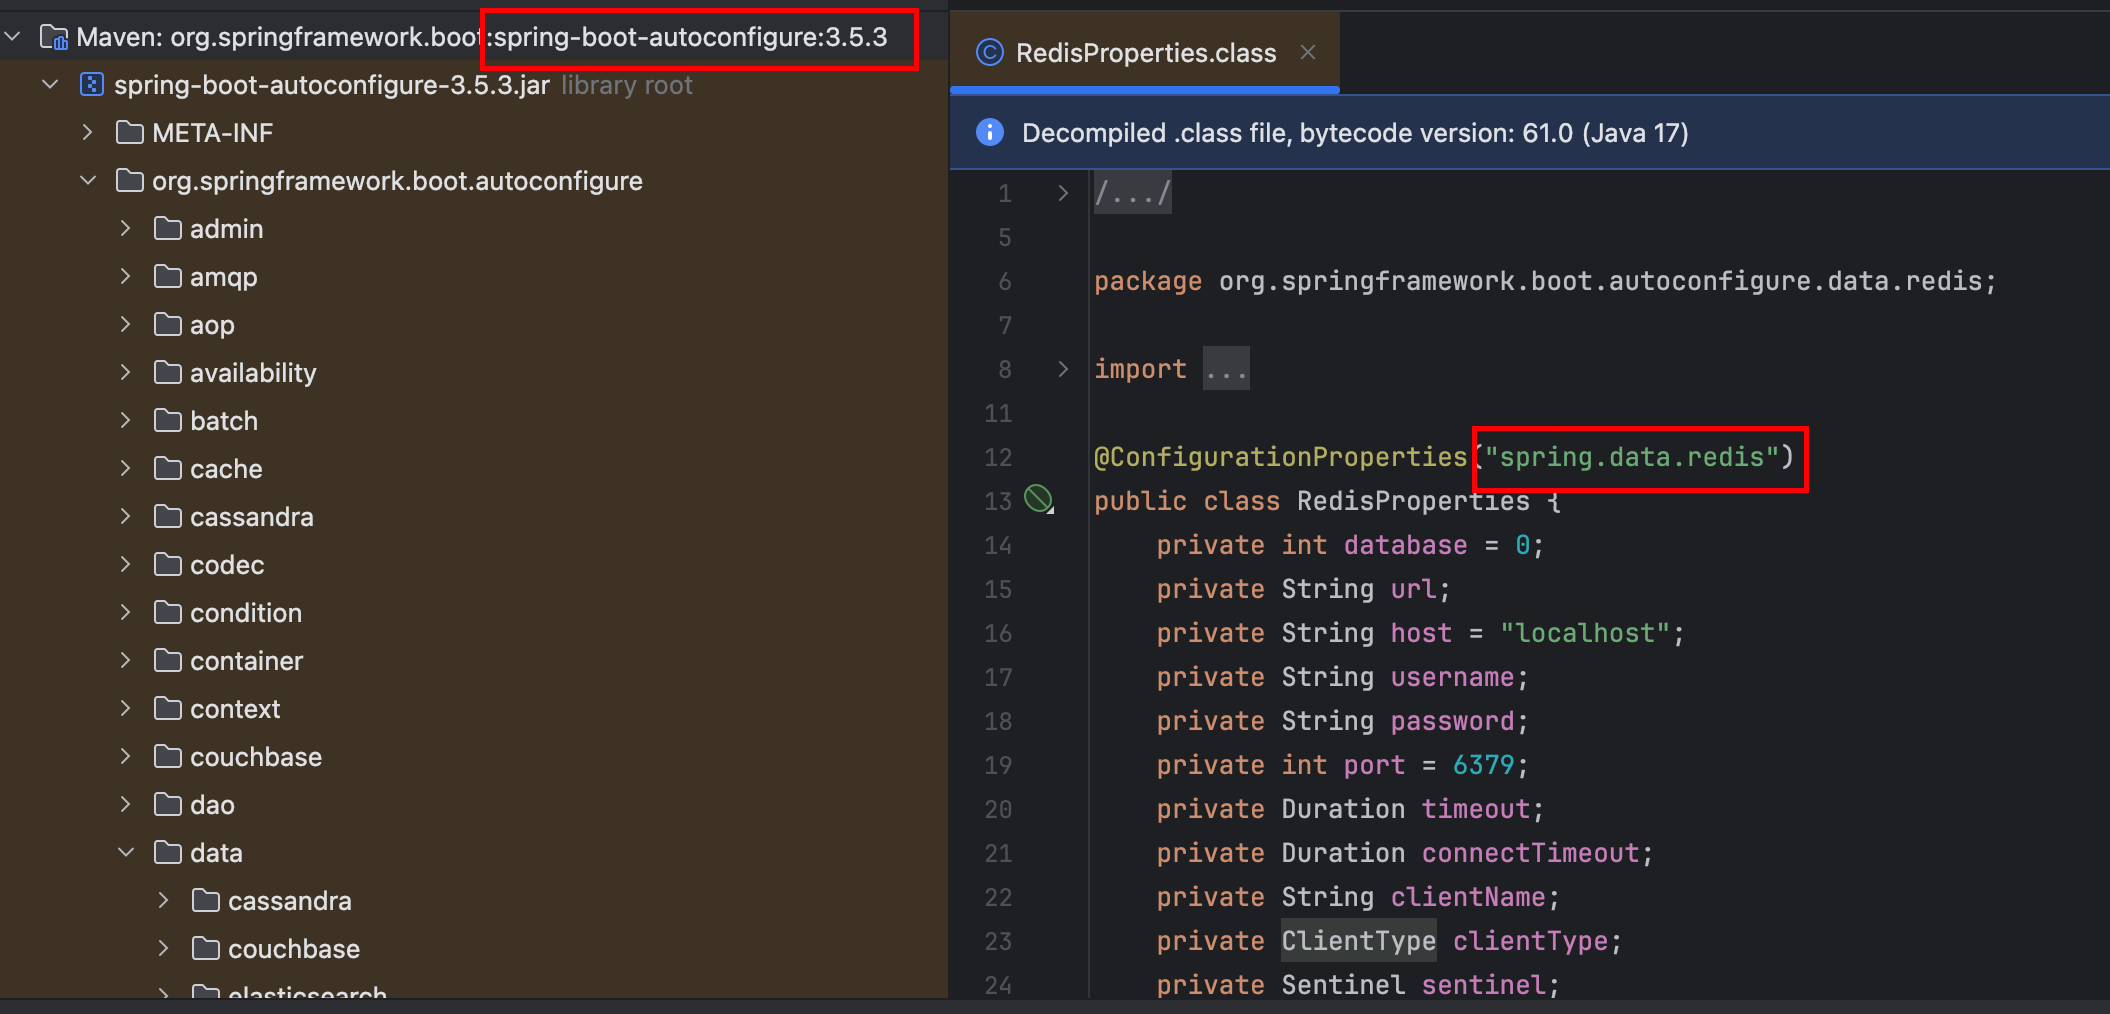Expand the codec package
The height and width of the screenshot is (1014, 2110).
coord(126,565)
